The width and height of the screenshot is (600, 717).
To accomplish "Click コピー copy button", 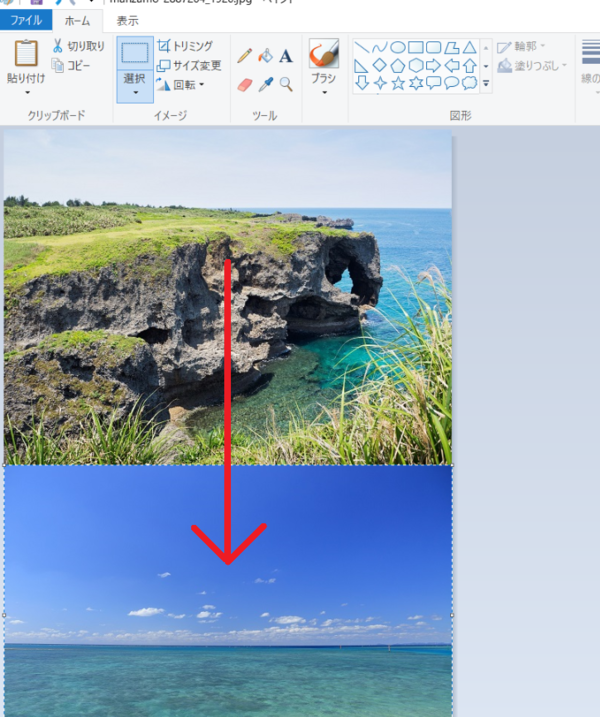I will point(71,66).
